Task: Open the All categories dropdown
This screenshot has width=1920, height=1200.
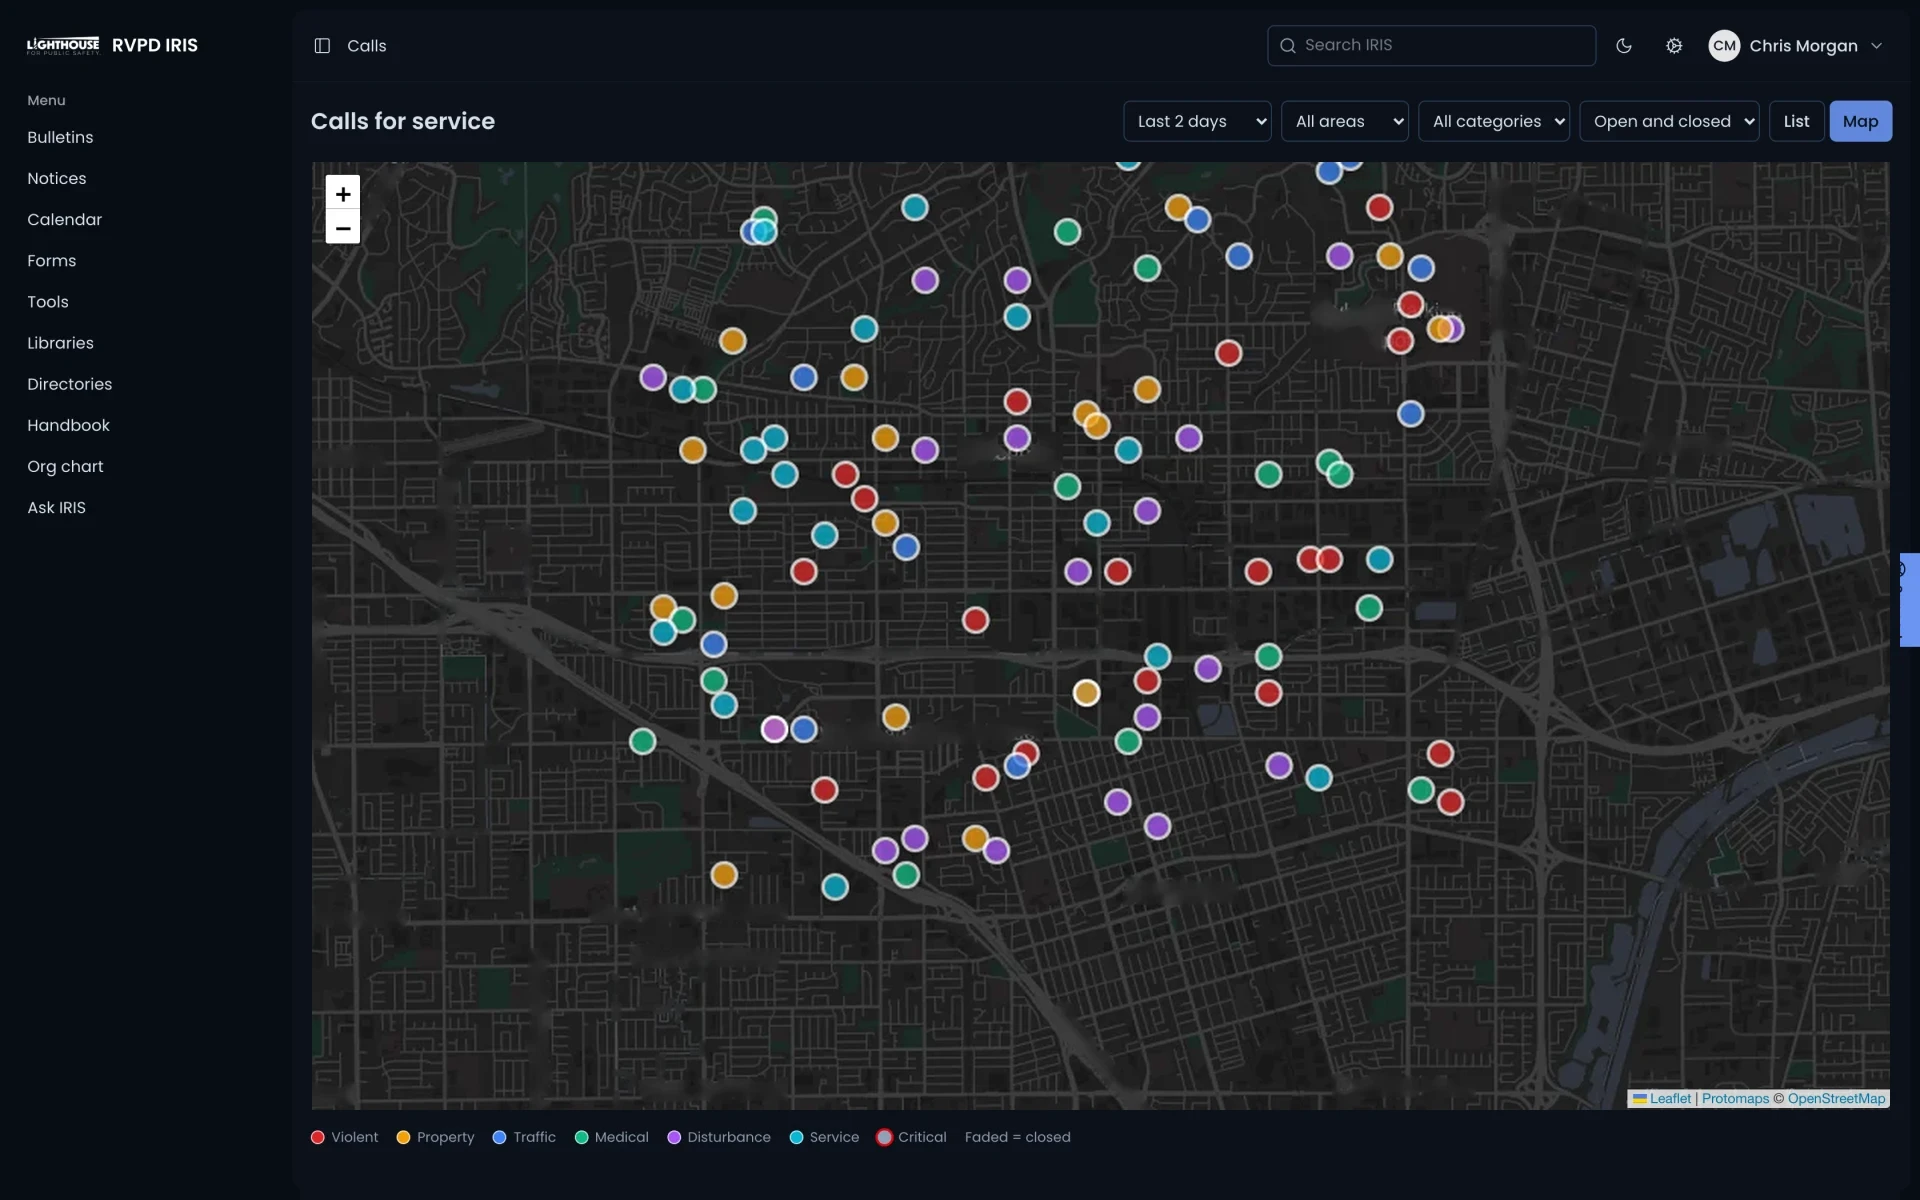Action: coord(1494,121)
